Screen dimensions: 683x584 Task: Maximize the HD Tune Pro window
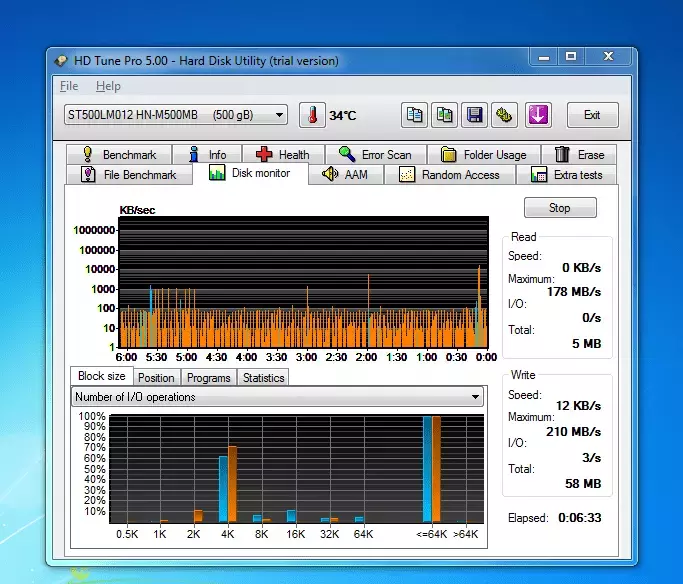571,57
